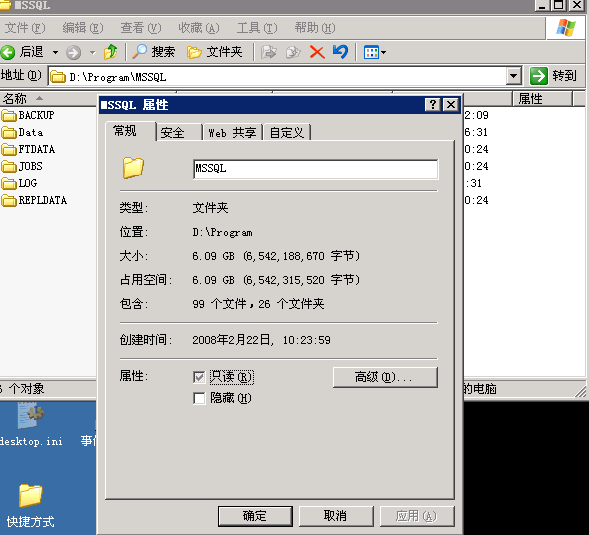The image size is (589, 535).
Task: Click the desktop.ini desktop icon
Action: (31, 425)
